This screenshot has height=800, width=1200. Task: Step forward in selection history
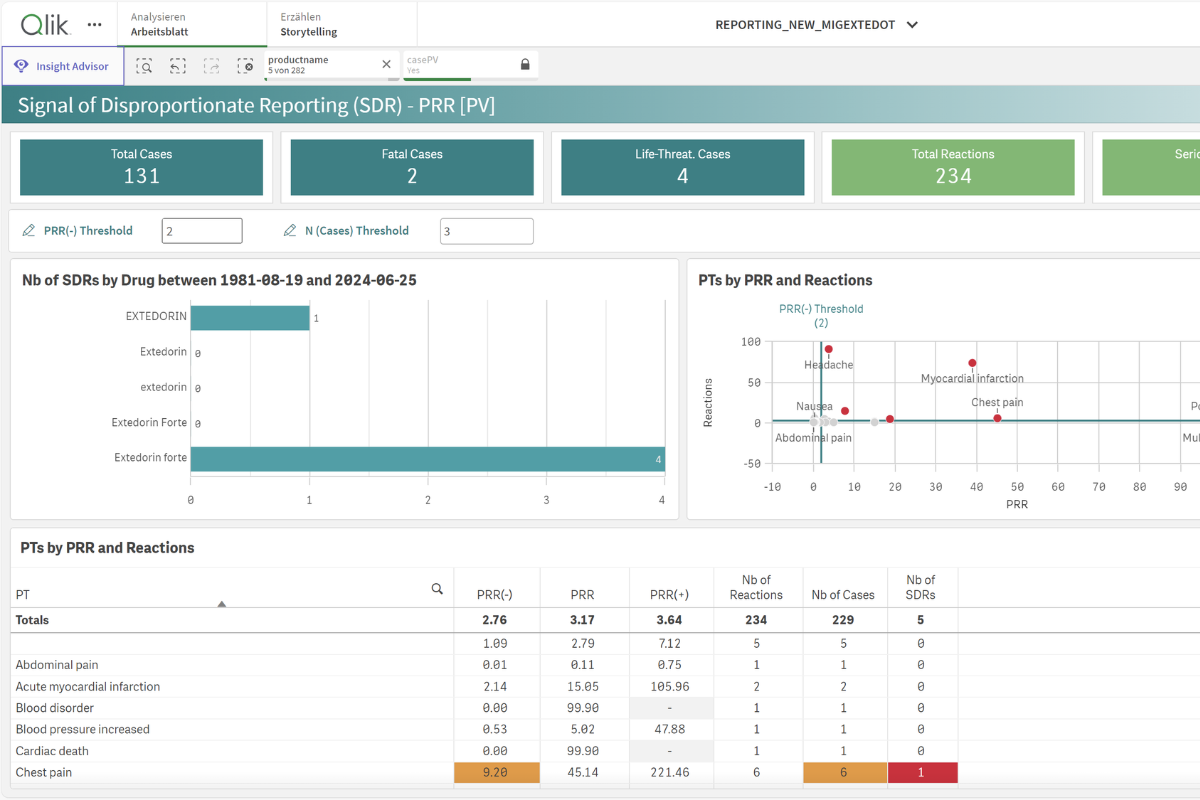211,66
